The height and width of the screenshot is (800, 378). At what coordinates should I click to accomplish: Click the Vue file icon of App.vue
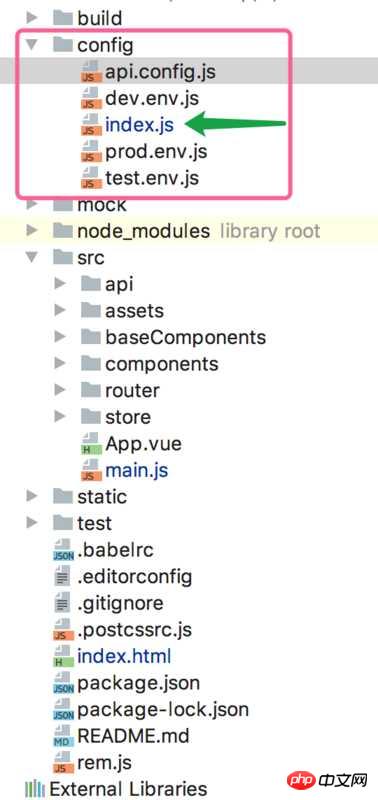[91, 443]
